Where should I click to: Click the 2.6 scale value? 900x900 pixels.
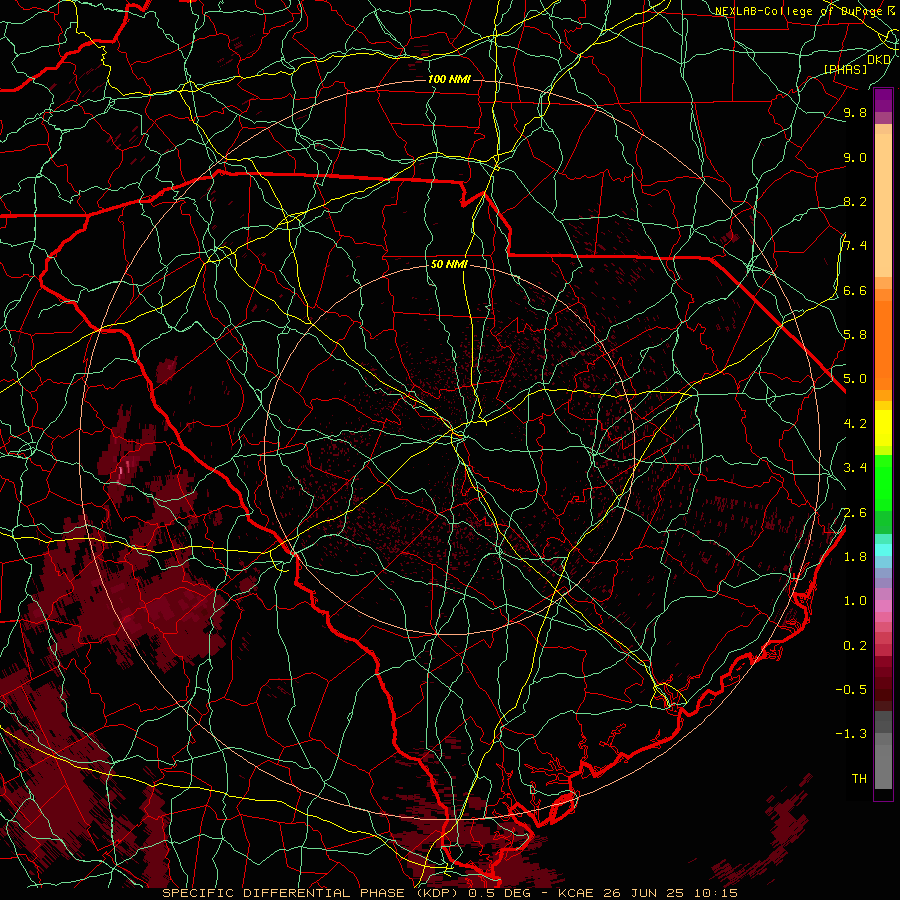855,513
